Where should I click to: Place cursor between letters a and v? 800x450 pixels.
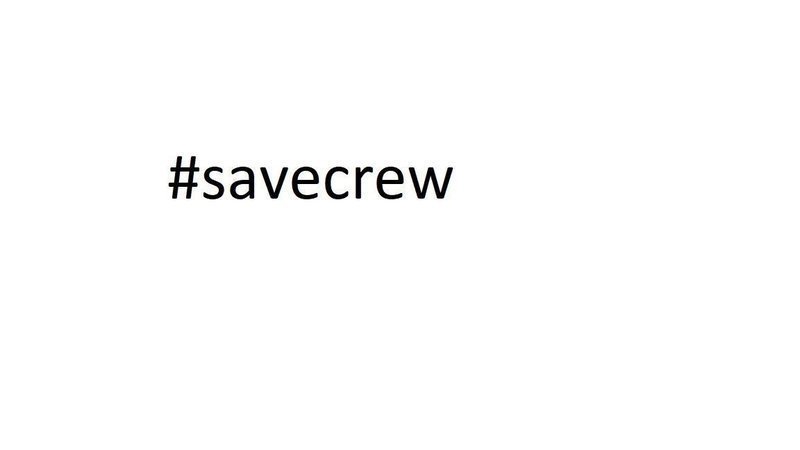[x=257, y=183]
